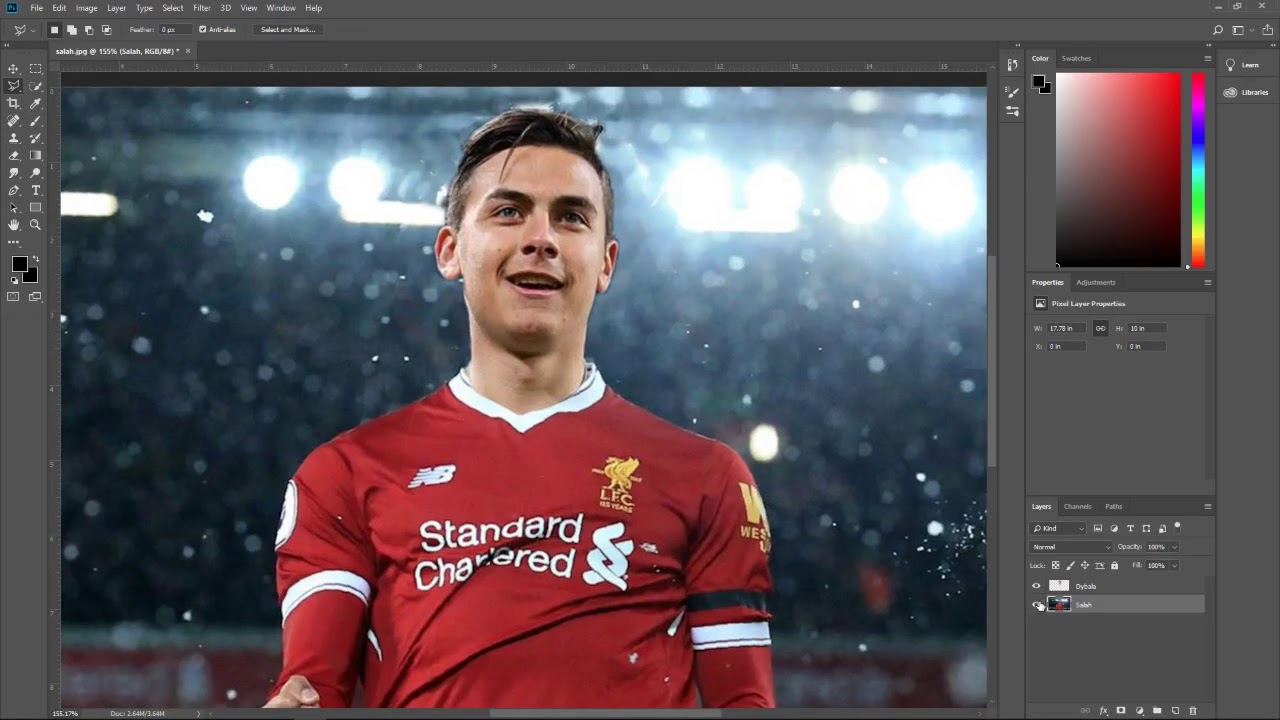
Task: Open the blend mode Normal dropdown
Action: (x=1071, y=547)
